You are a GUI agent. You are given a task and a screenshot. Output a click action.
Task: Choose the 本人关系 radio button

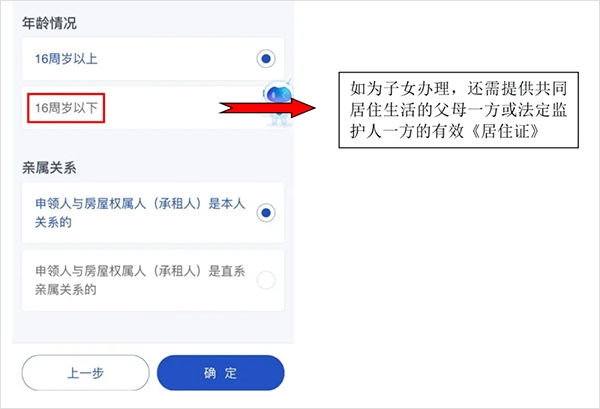point(266,213)
